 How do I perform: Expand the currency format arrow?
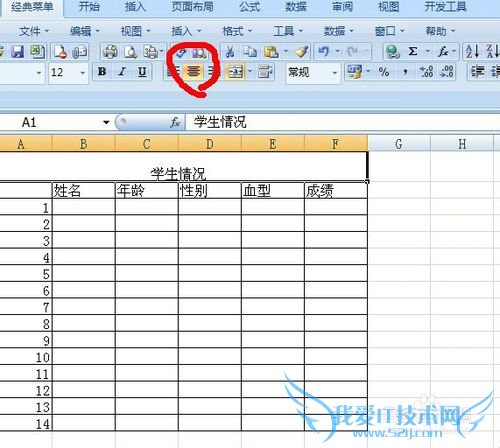368,72
